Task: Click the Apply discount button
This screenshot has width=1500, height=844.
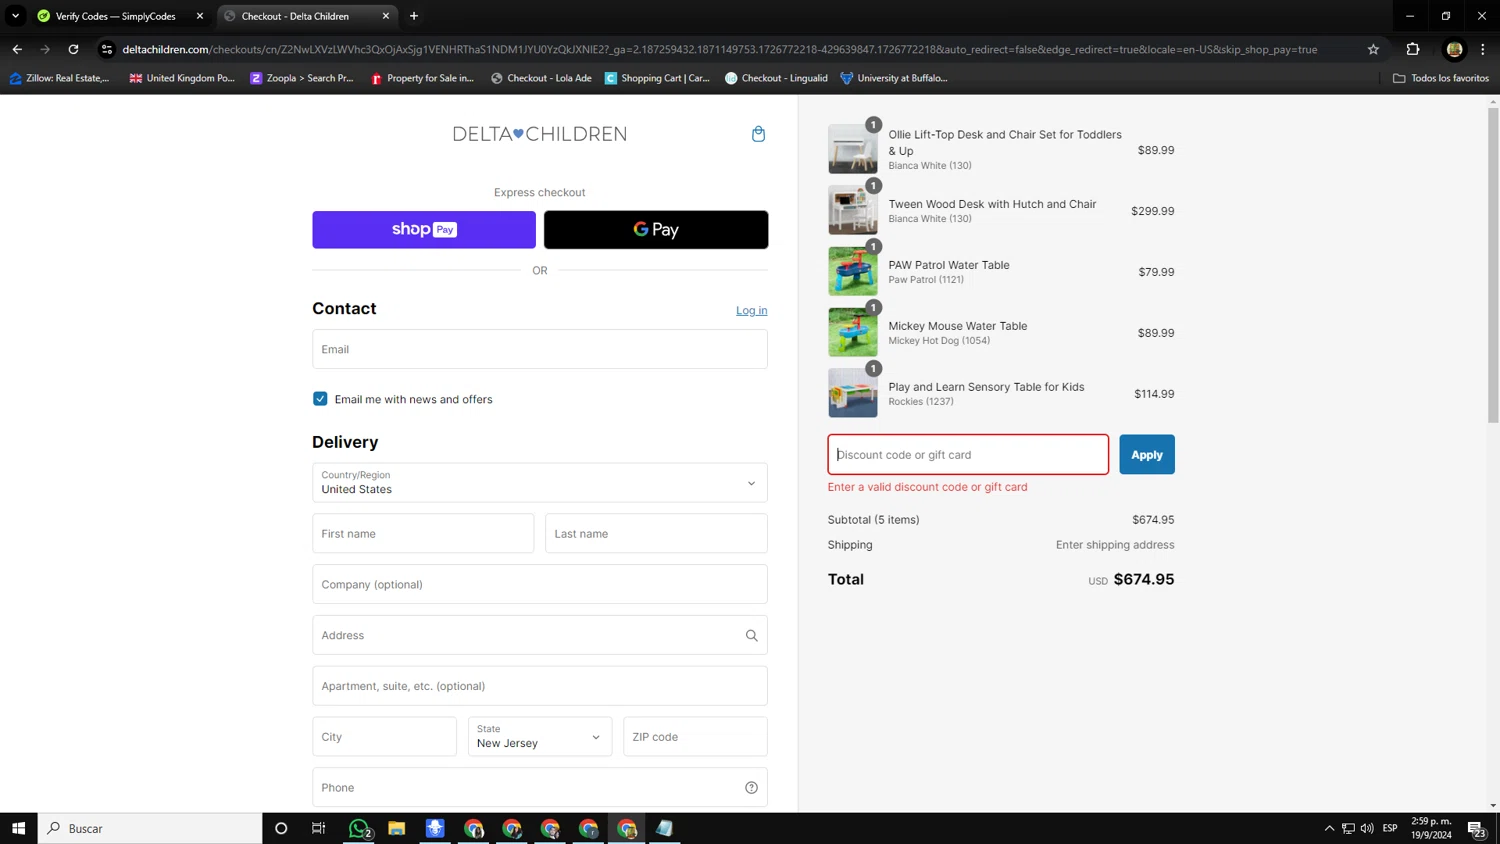Action: 1147,455
